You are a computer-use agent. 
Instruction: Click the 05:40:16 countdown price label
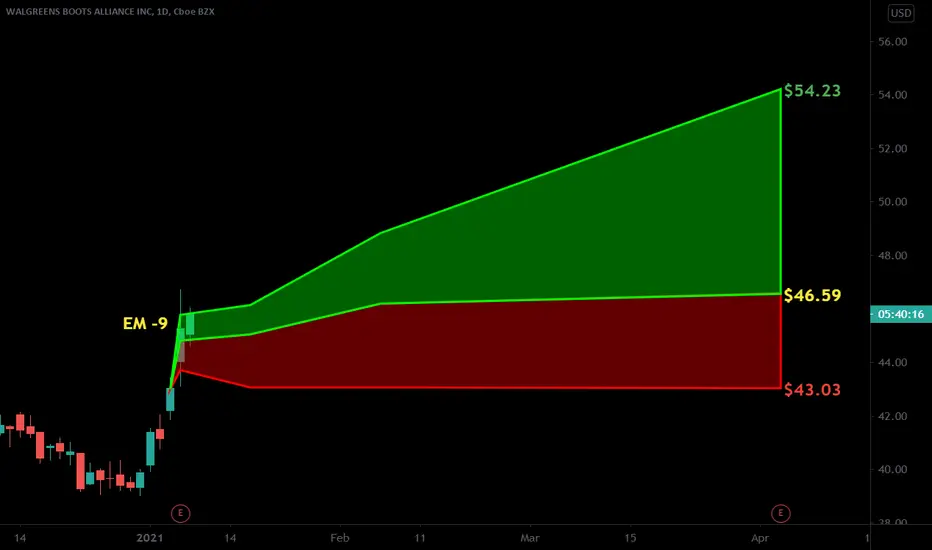[900, 314]
